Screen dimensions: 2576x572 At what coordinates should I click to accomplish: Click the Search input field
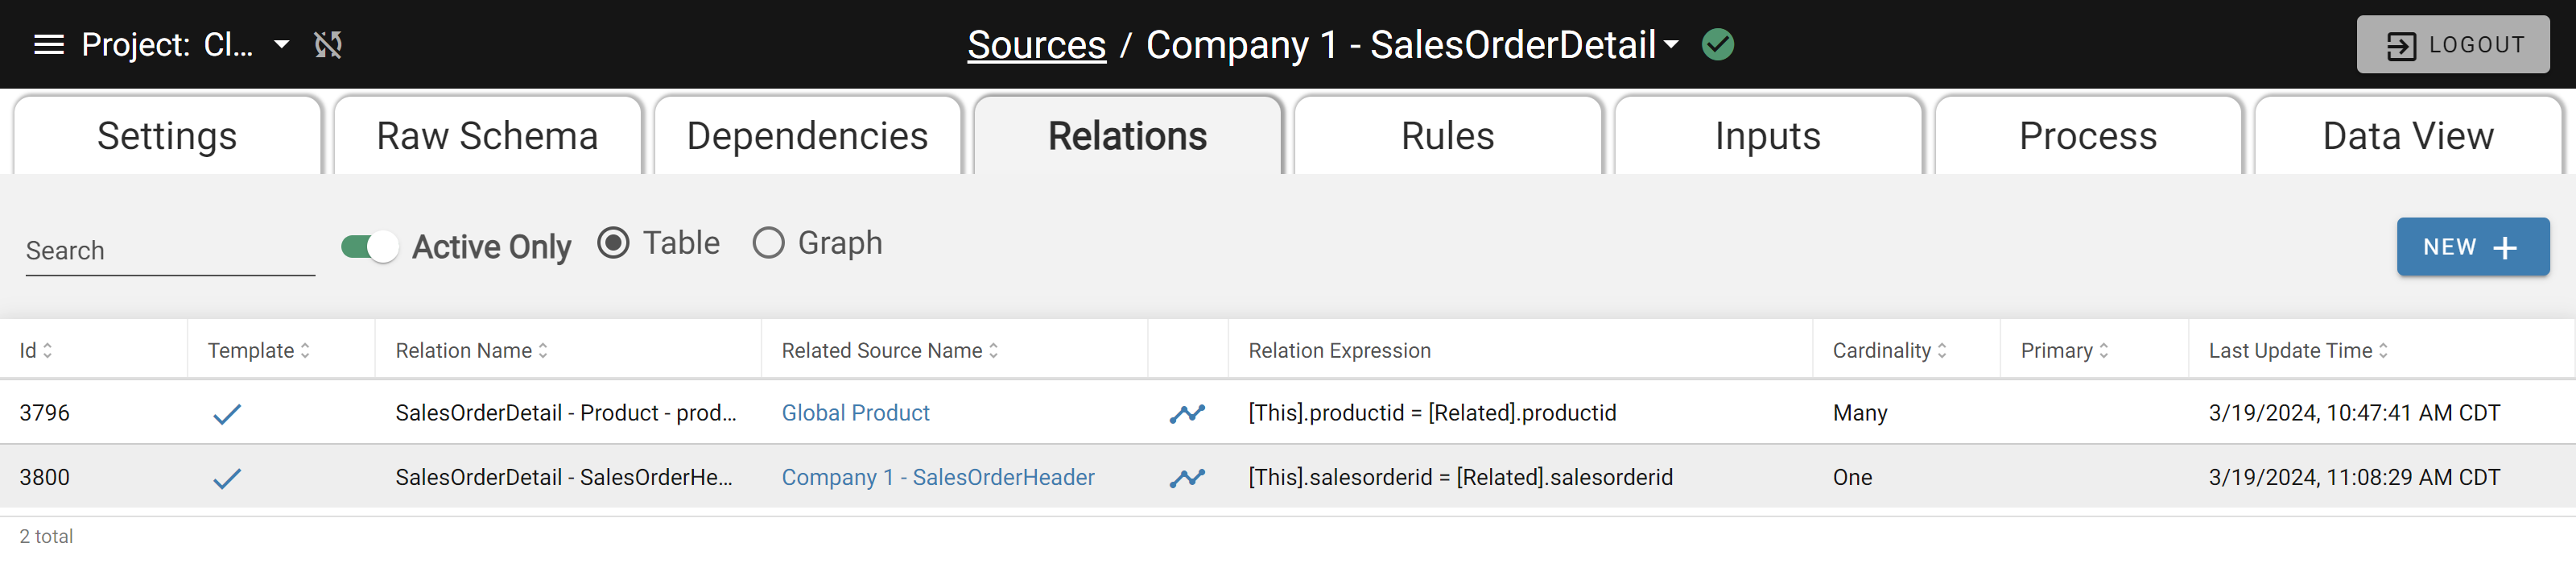[x=170, y=251]
